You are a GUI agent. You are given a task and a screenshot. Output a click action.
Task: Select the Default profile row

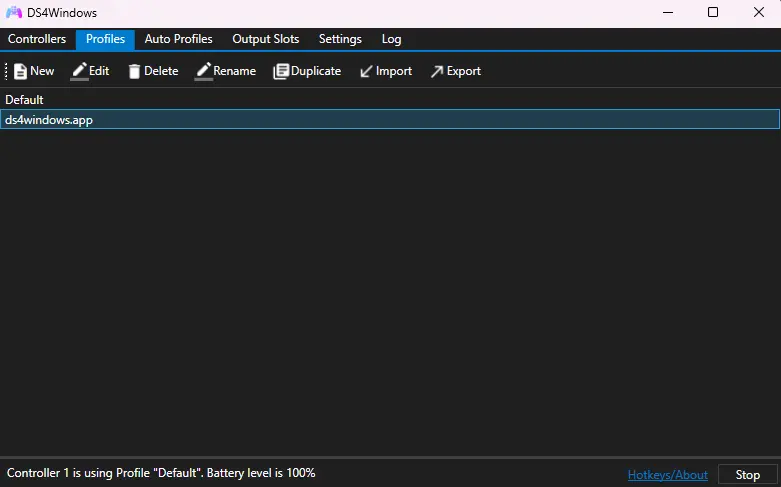(390, 100)
